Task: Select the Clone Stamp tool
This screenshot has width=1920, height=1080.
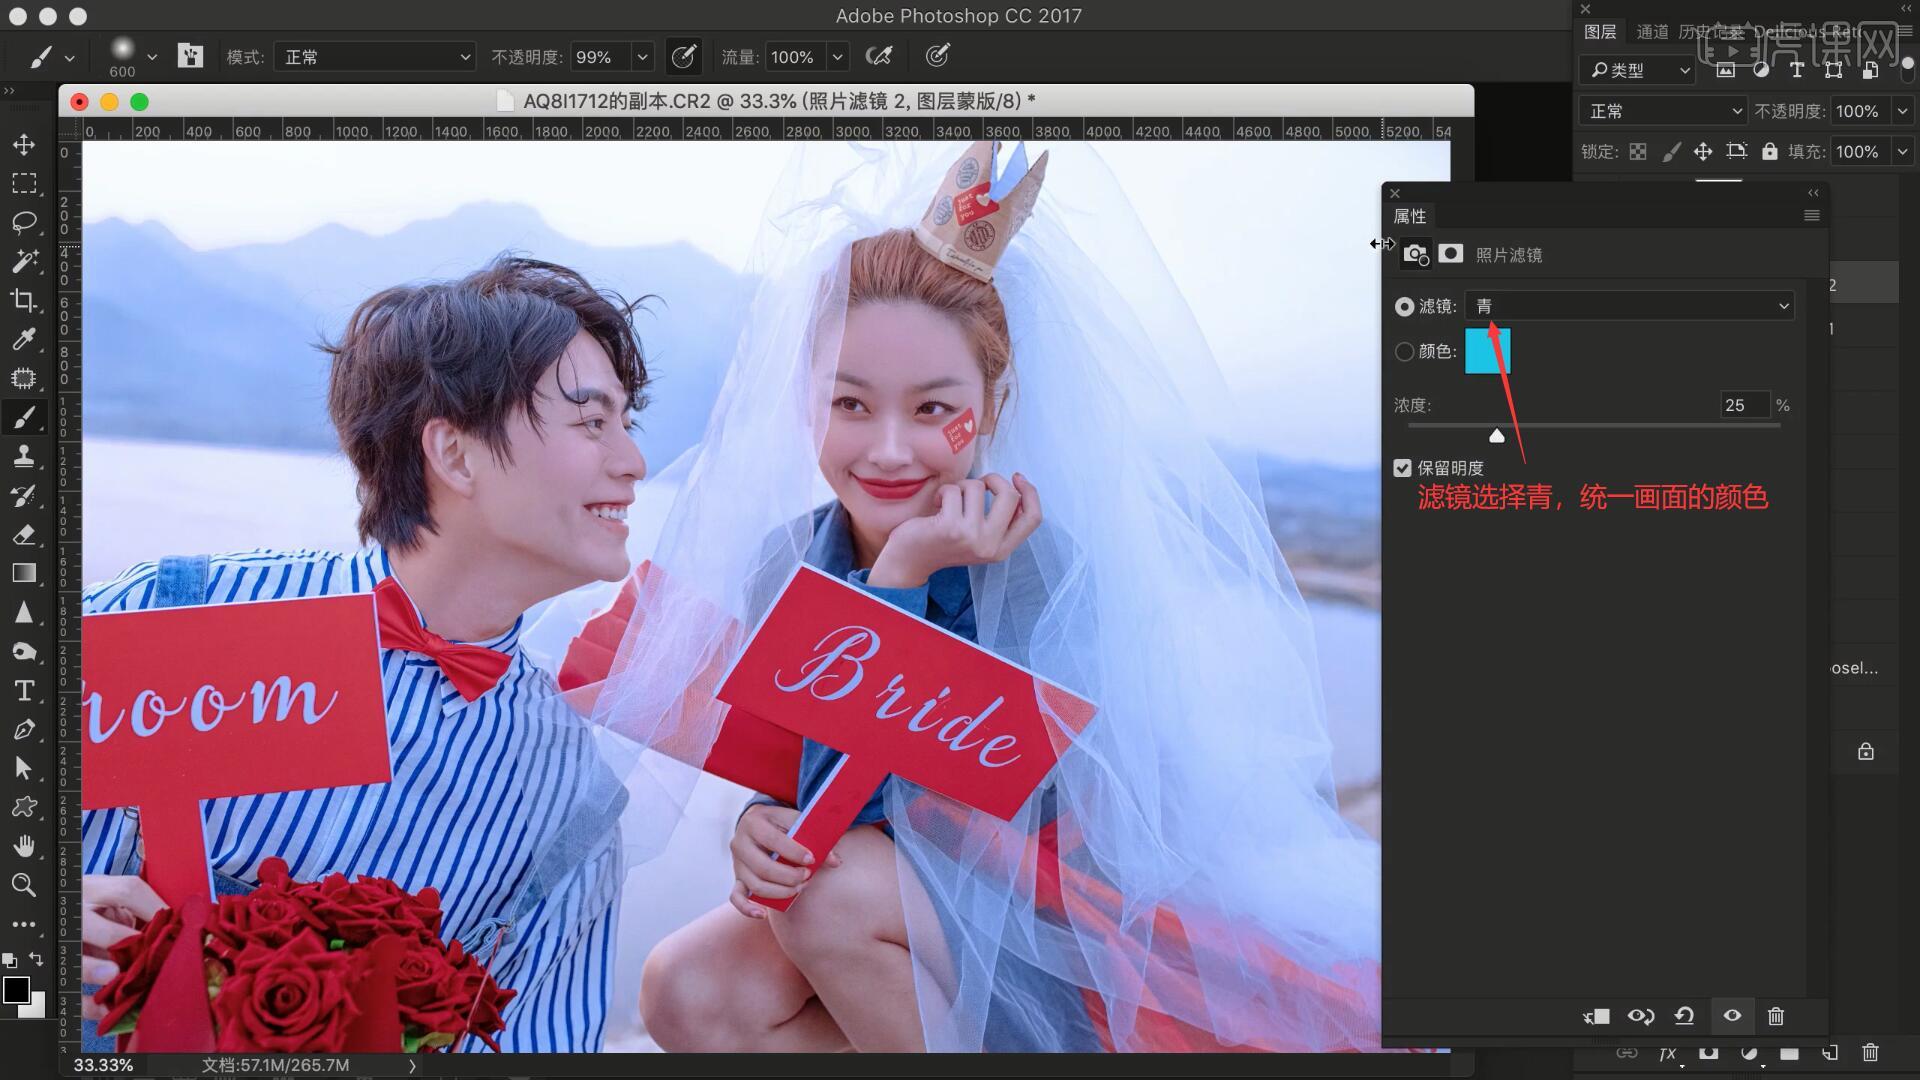Action: point(24,456)
